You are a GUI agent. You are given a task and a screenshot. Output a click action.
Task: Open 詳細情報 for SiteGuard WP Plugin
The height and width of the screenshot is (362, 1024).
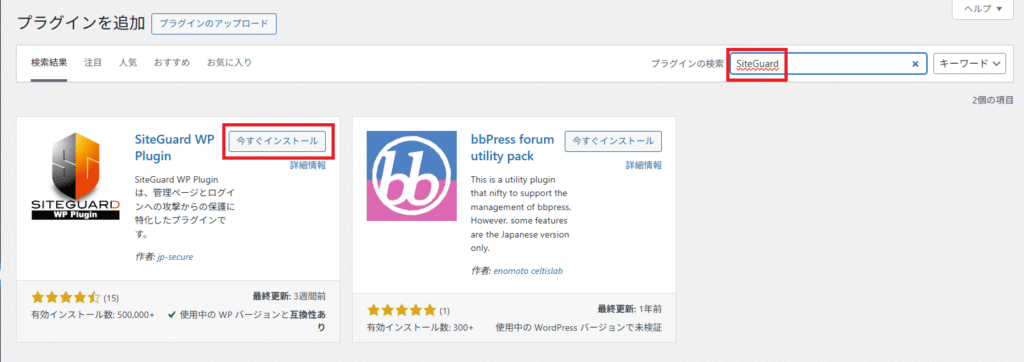coord(308,165)
